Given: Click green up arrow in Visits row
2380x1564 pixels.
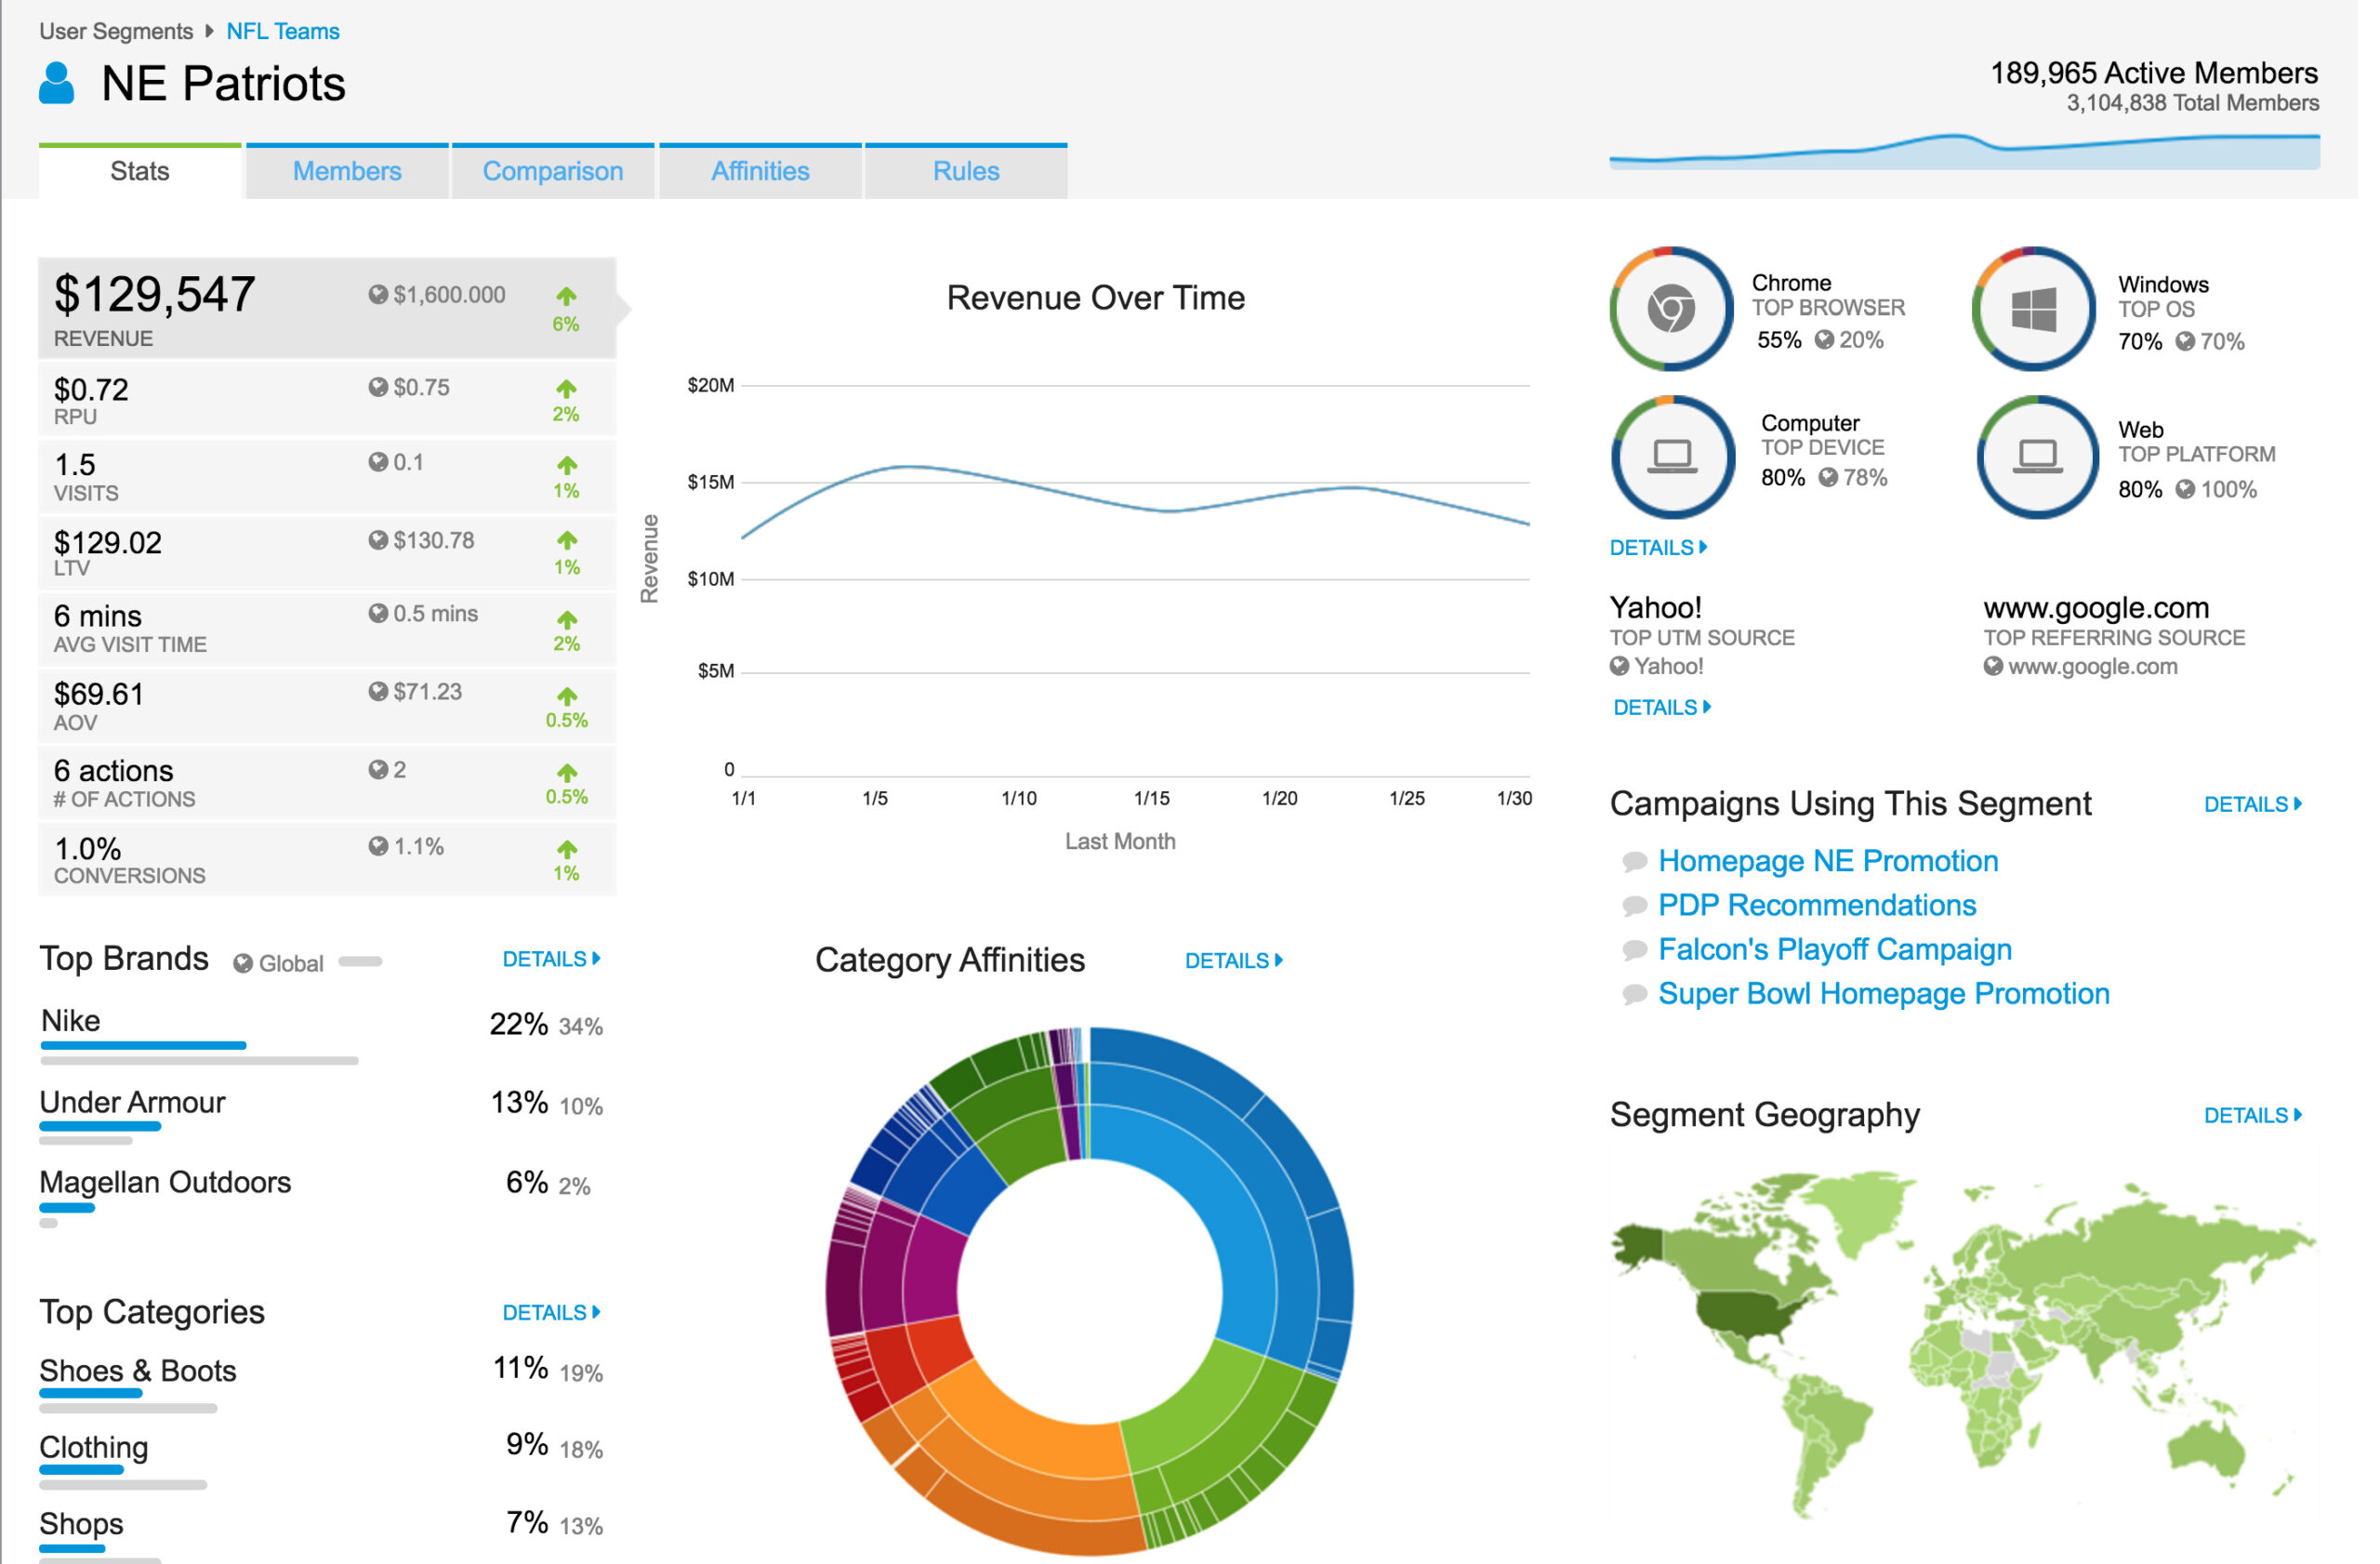Looking at the screenshot, I should pyautogui.click(x=566, y=465).
